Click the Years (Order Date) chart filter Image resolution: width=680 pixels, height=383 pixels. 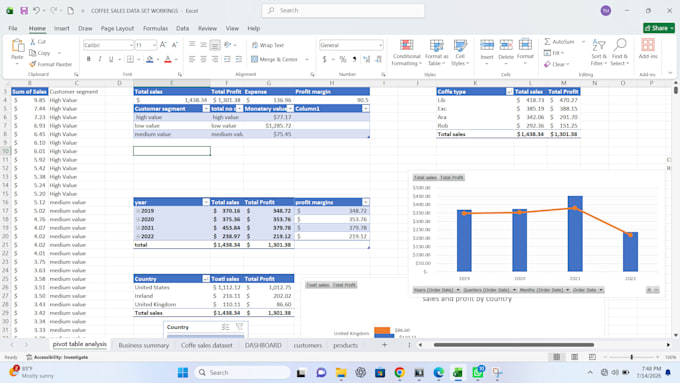436,290
